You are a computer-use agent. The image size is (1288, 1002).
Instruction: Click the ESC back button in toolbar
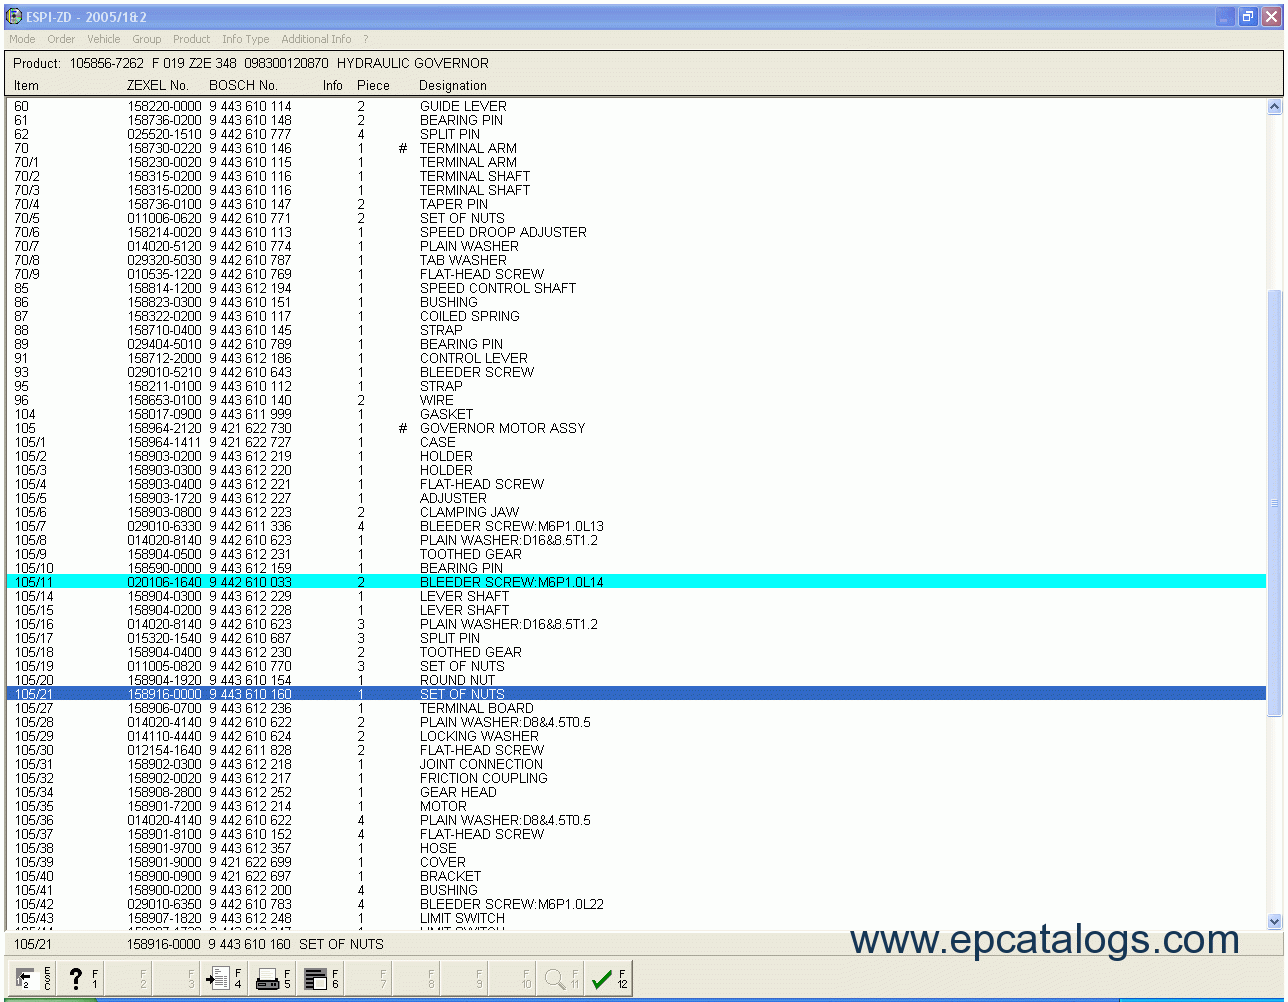[32, 979]
